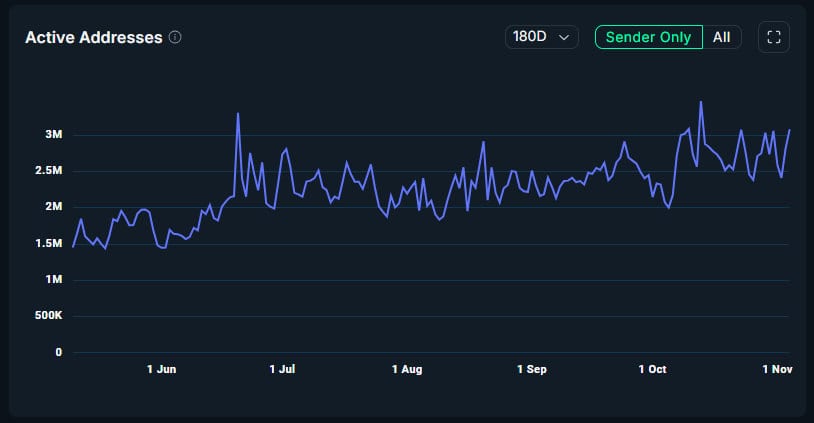The height and width of the screenshot is (423, 814).
Task: Select the 1 Aug axis marker
Action: 406,370
